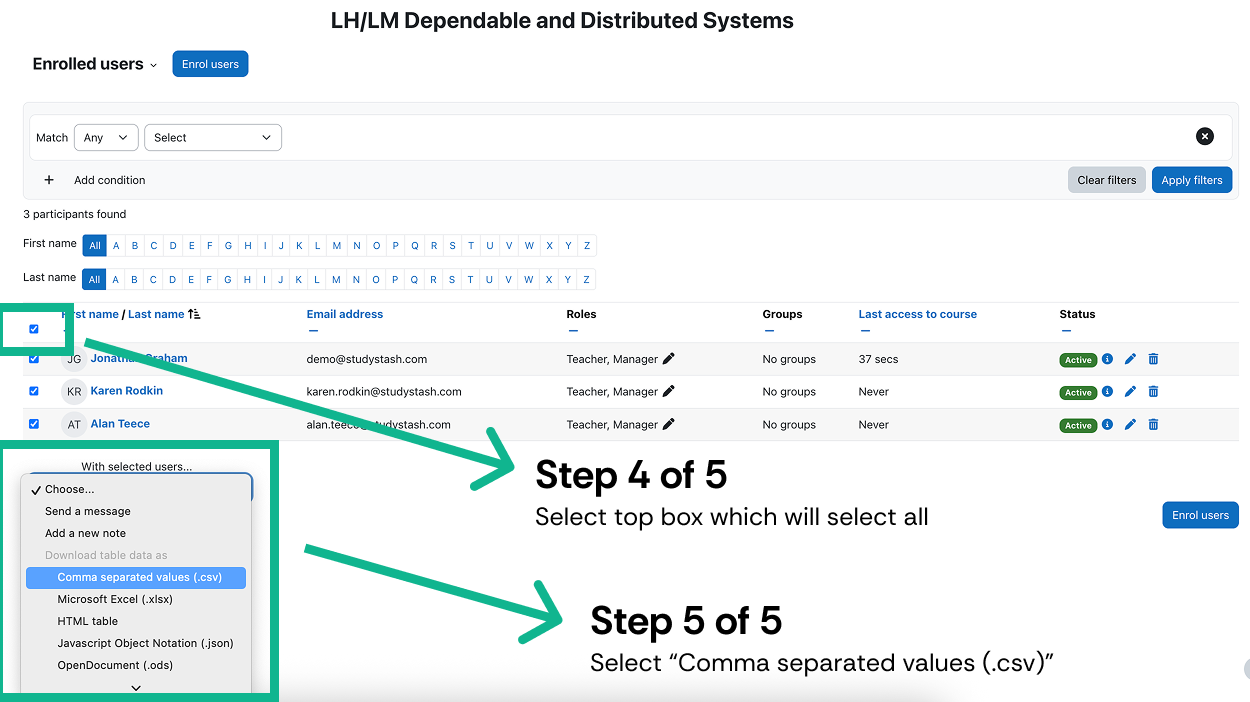Uncheck Jonathan Graham's row checkbox
Viewport: 1250px width, 702px height.
34,359
